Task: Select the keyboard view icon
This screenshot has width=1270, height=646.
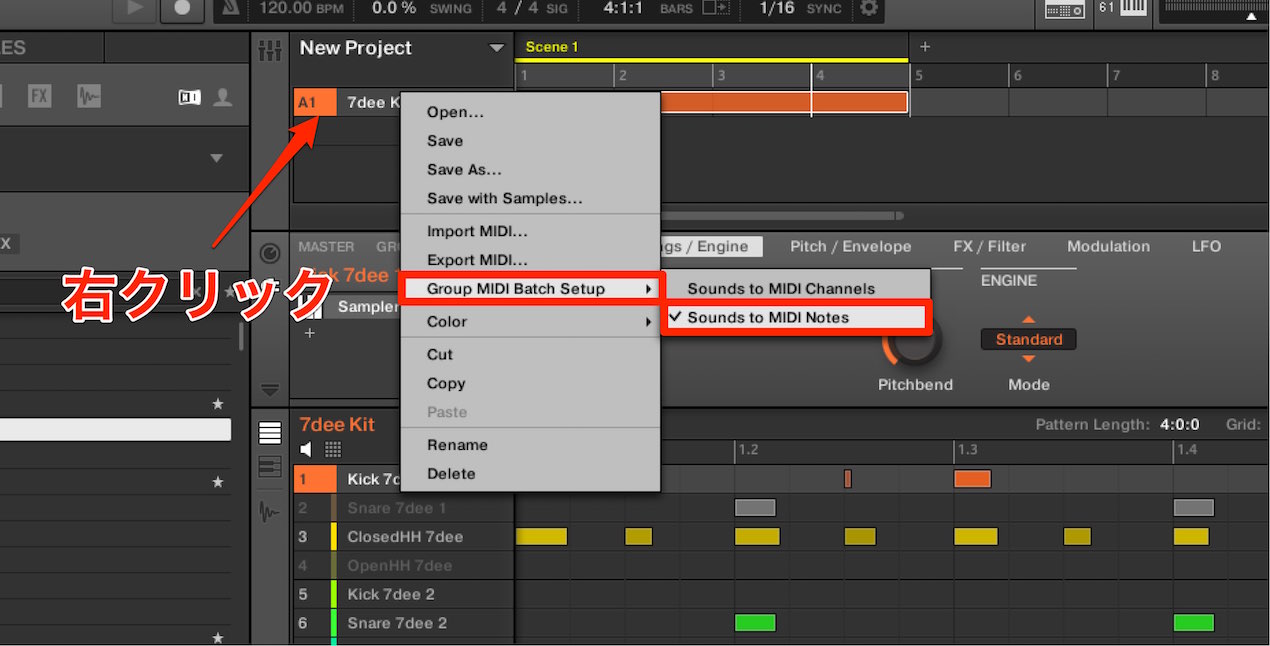Action: tap(270, 467)
